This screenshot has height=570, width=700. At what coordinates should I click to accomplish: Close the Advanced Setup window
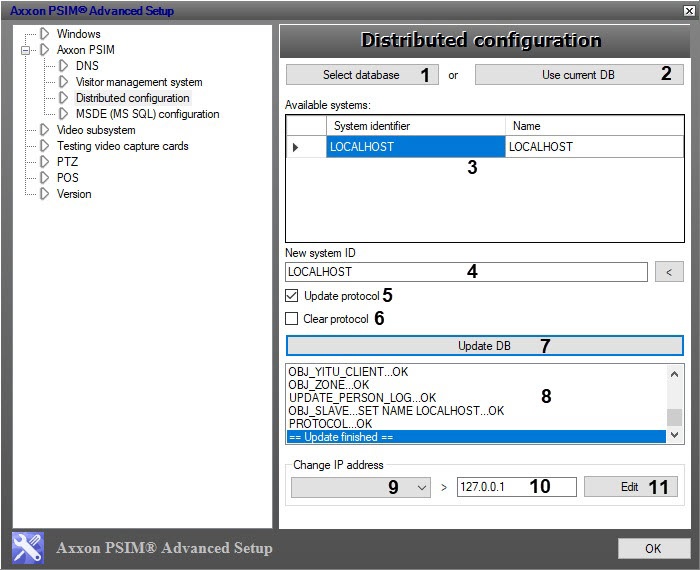687,11
